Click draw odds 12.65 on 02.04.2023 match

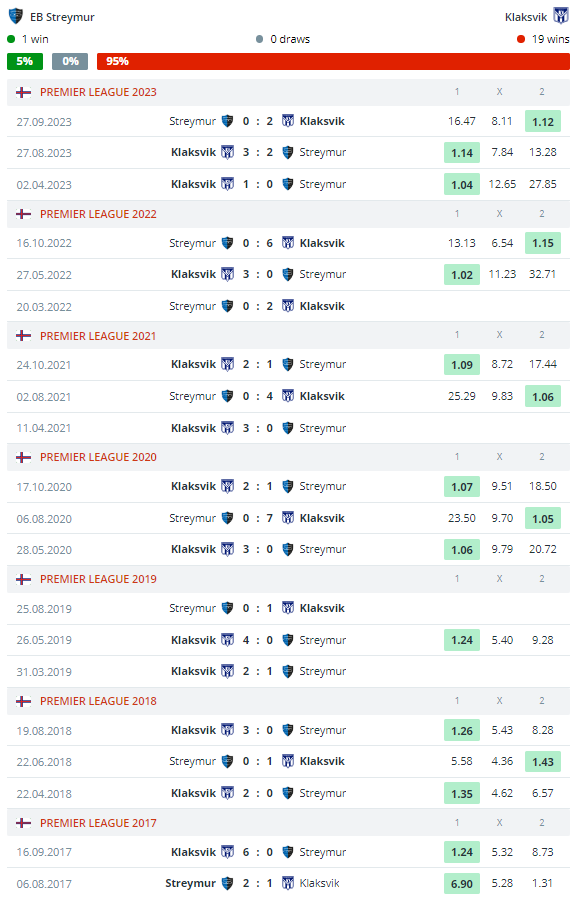tap(502, 184)
